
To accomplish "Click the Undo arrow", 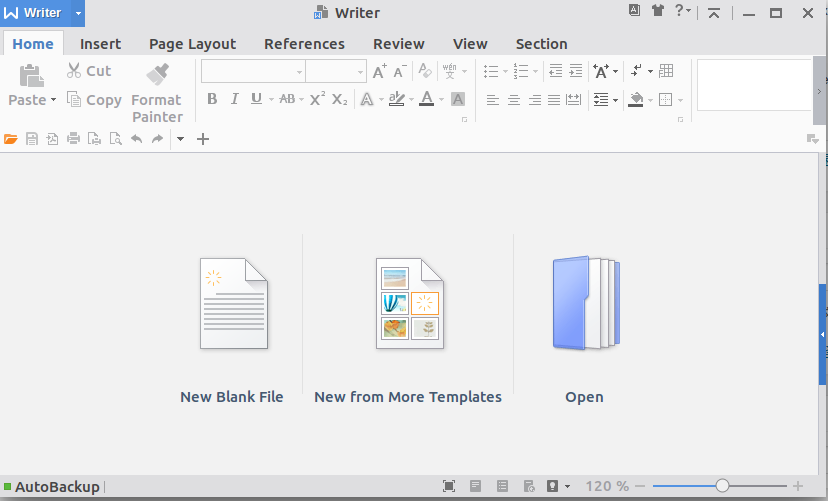I will pyautogui.click(x=137, y=139).
